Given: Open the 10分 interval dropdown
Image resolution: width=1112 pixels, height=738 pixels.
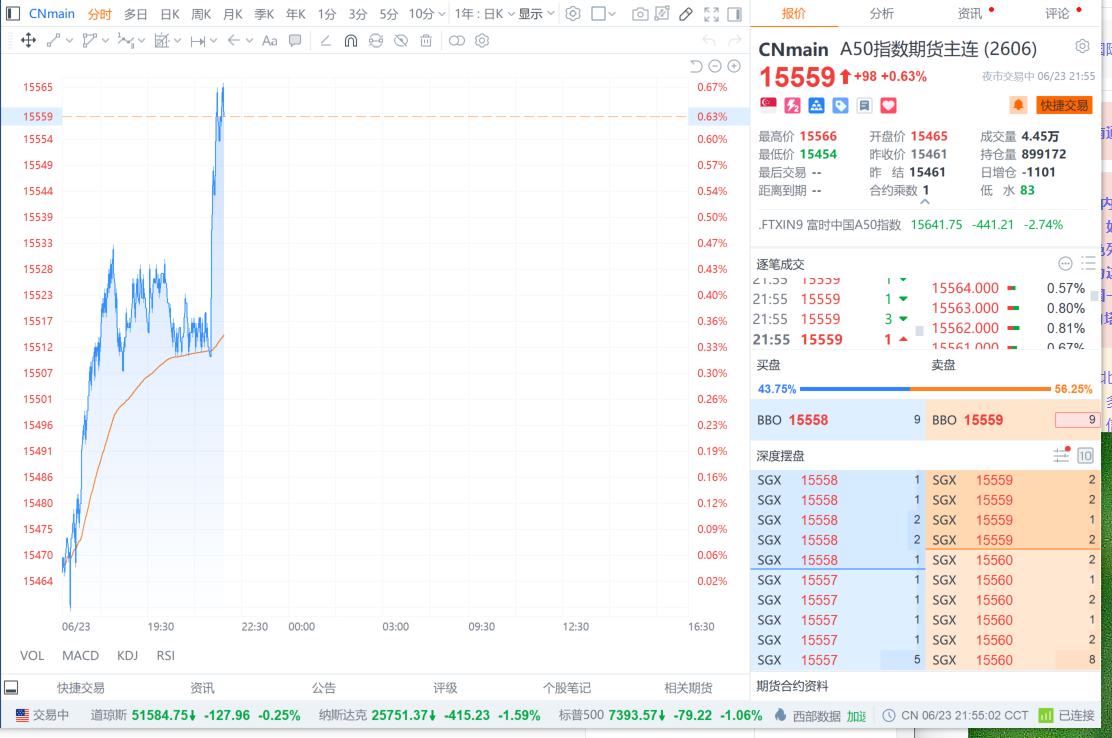Looking at the screenshot, I should click(427, 13).
